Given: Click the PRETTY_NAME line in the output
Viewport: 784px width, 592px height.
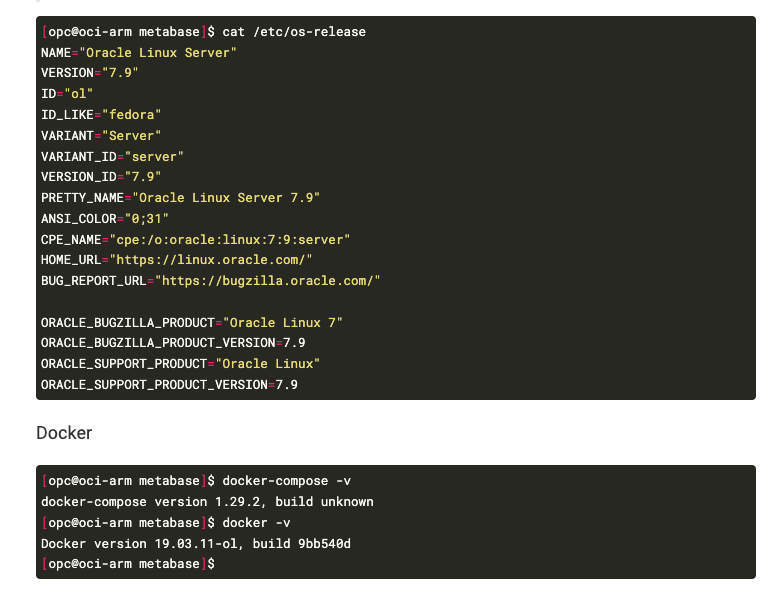Looking at the screenshot, I should pyautogui.click(x=180, y=198).
